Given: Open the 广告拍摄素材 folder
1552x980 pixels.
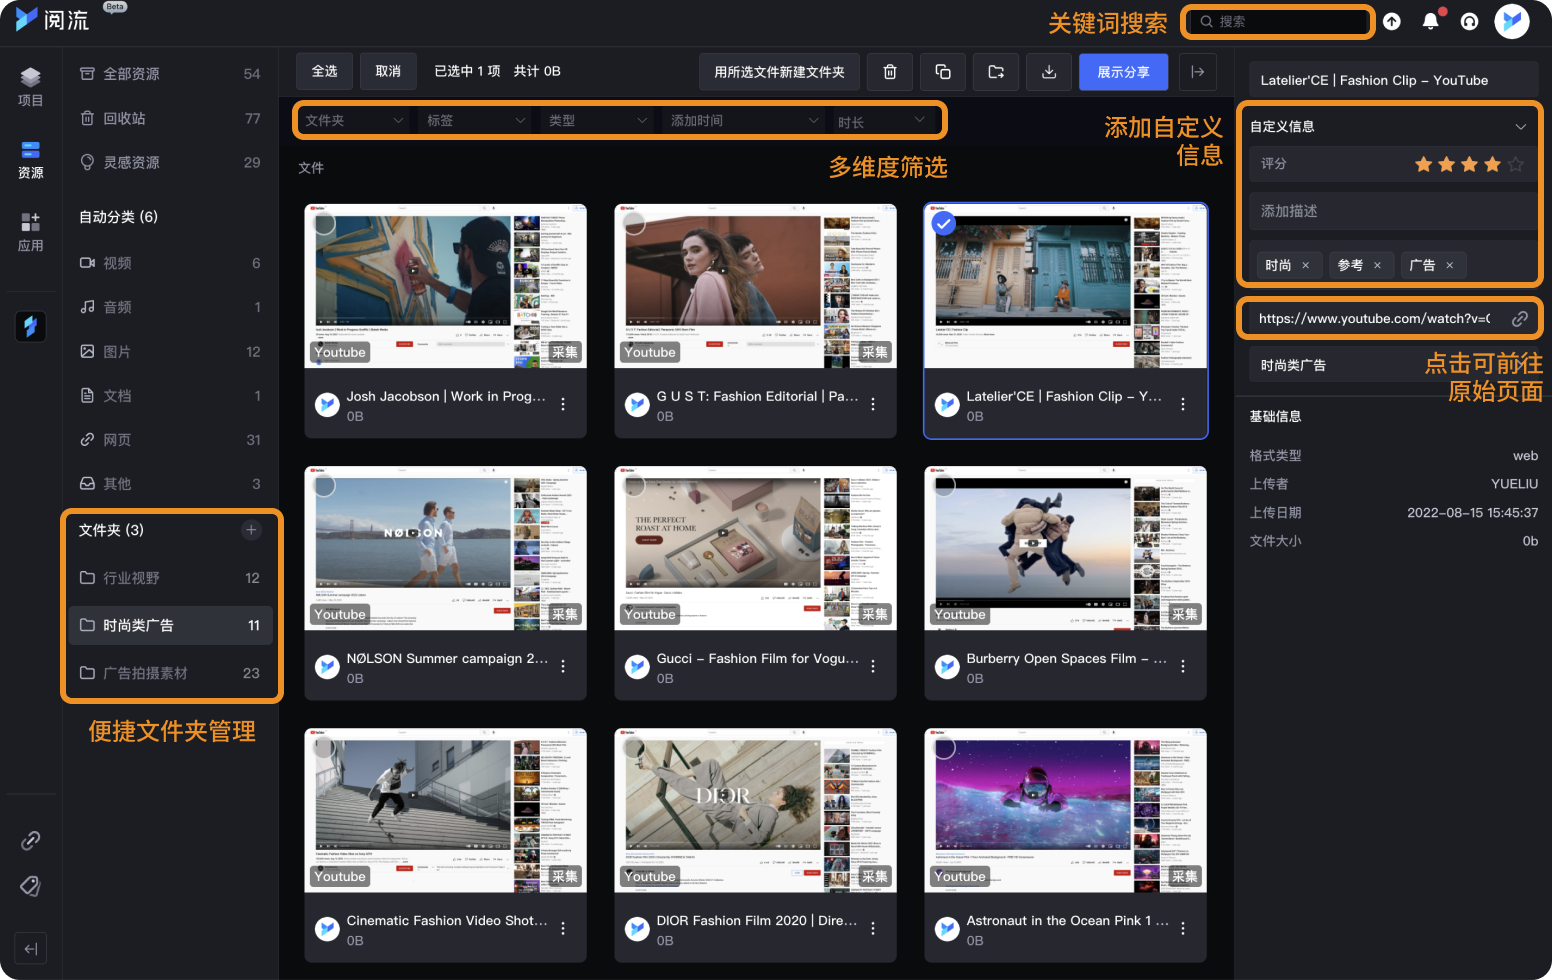Looking at the screenshot, I should pos(170,673).
